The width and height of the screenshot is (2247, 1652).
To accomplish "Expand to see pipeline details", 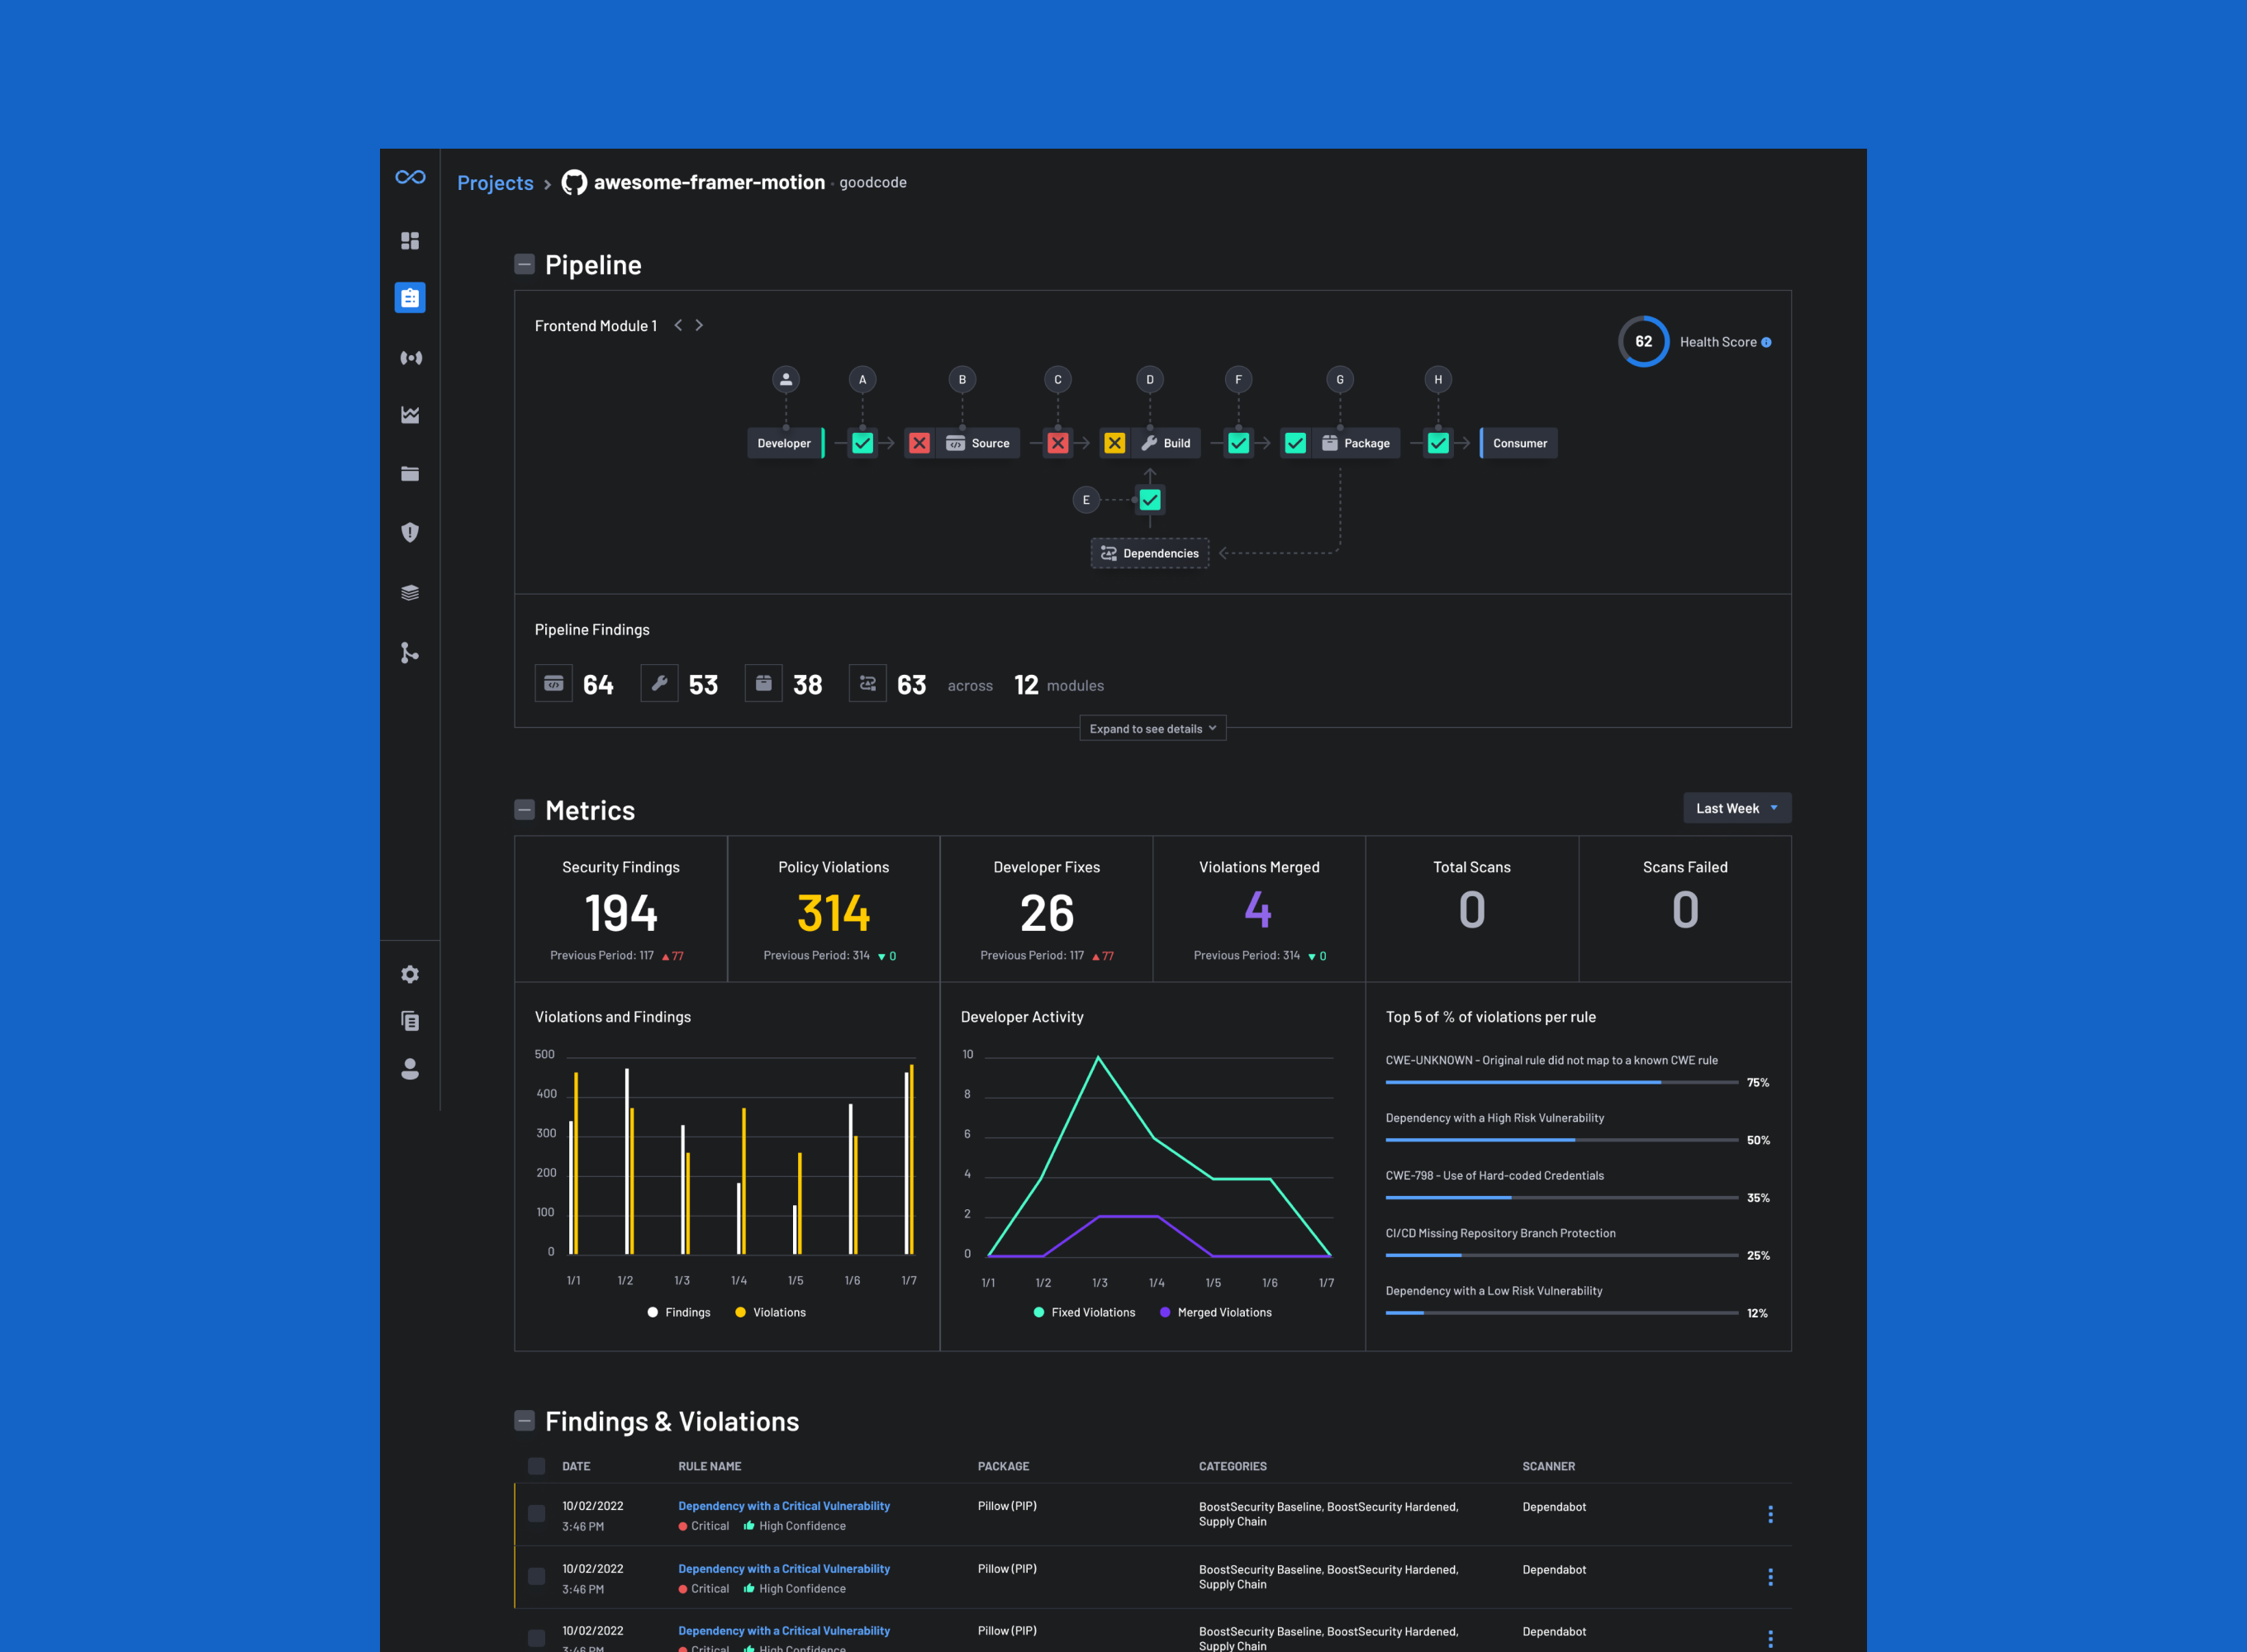I will 1153,728.
